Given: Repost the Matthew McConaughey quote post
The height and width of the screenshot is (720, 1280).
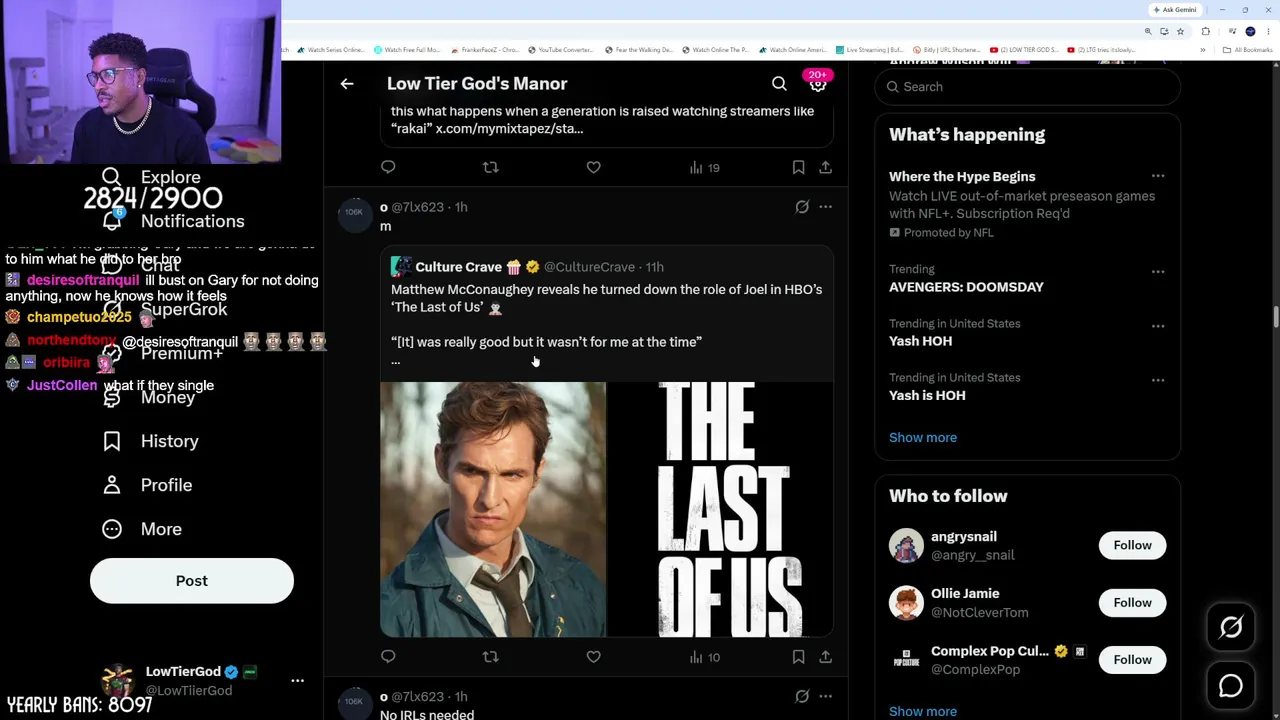Looking at the screenshot, I should [x=490, y=657].
